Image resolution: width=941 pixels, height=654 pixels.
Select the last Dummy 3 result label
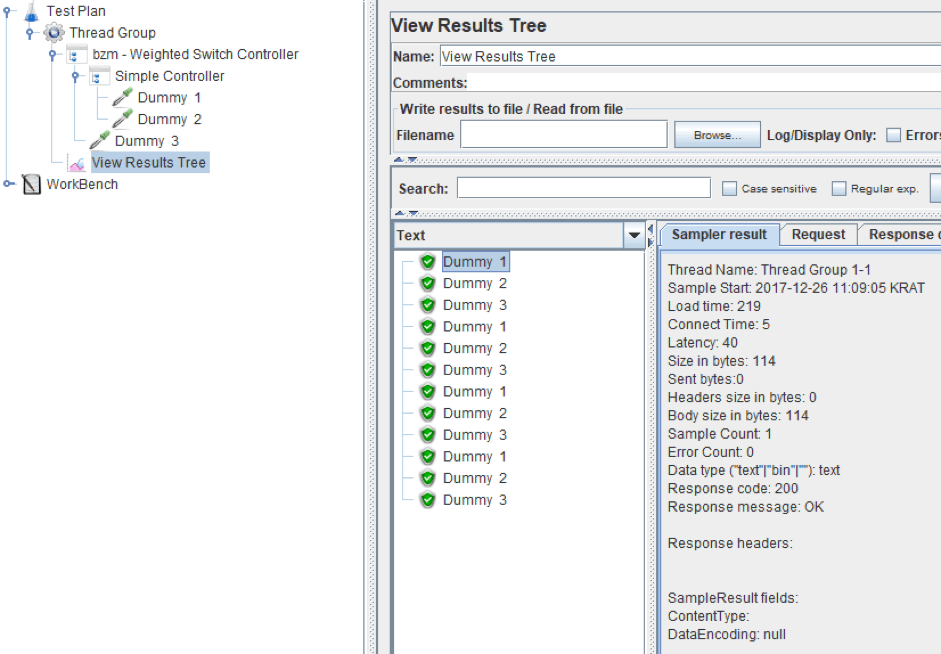[475, 500]
